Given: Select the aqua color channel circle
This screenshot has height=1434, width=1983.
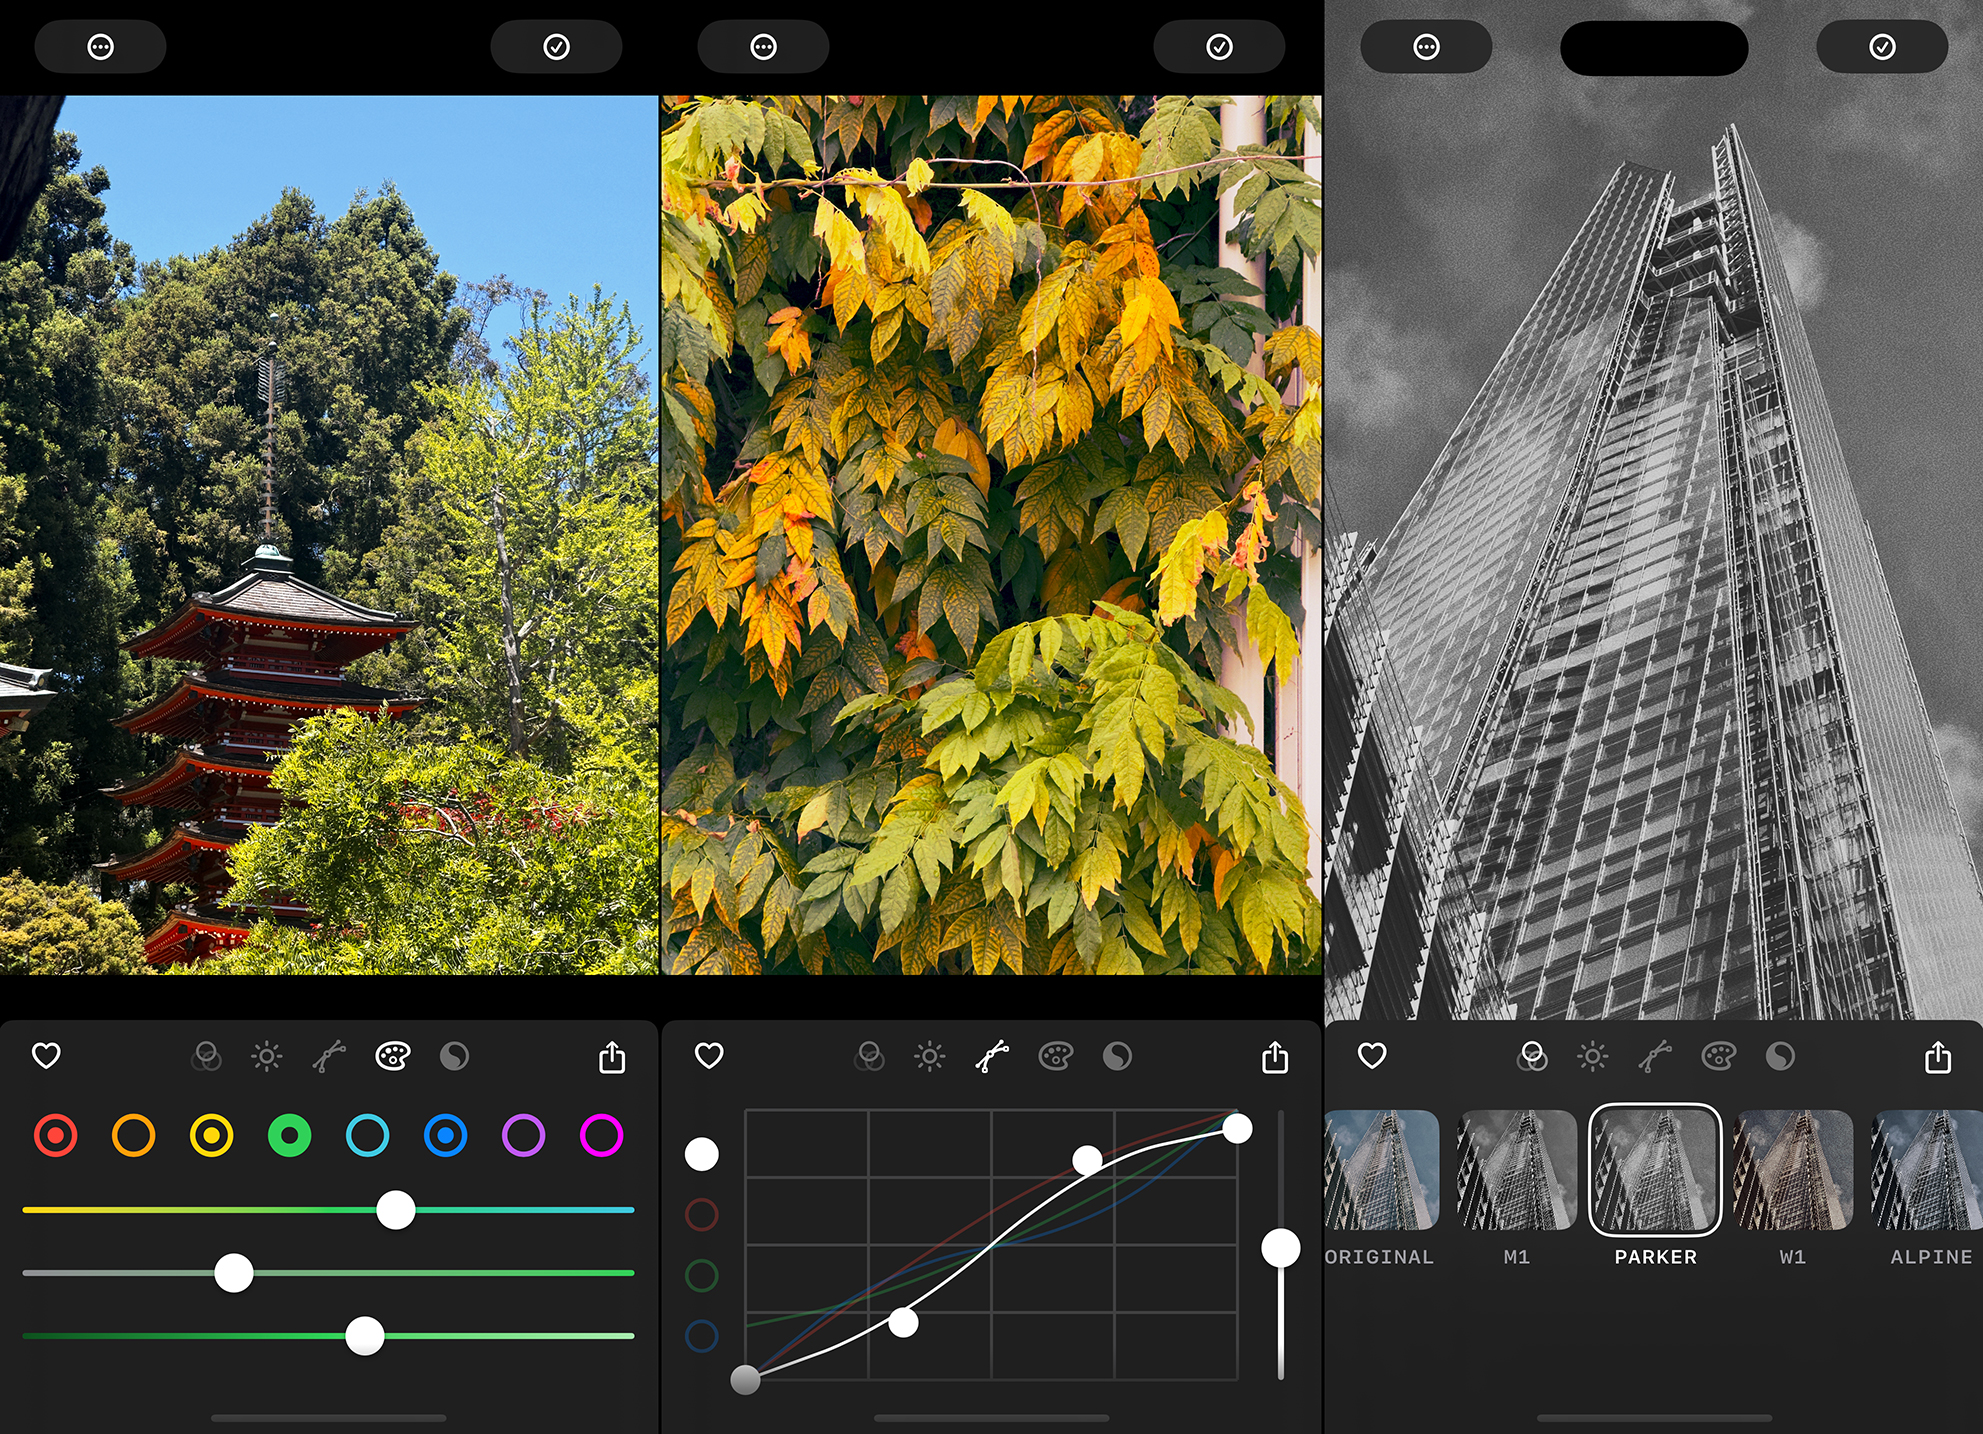Looking at the screenshot, I should tap(368, 1136).
